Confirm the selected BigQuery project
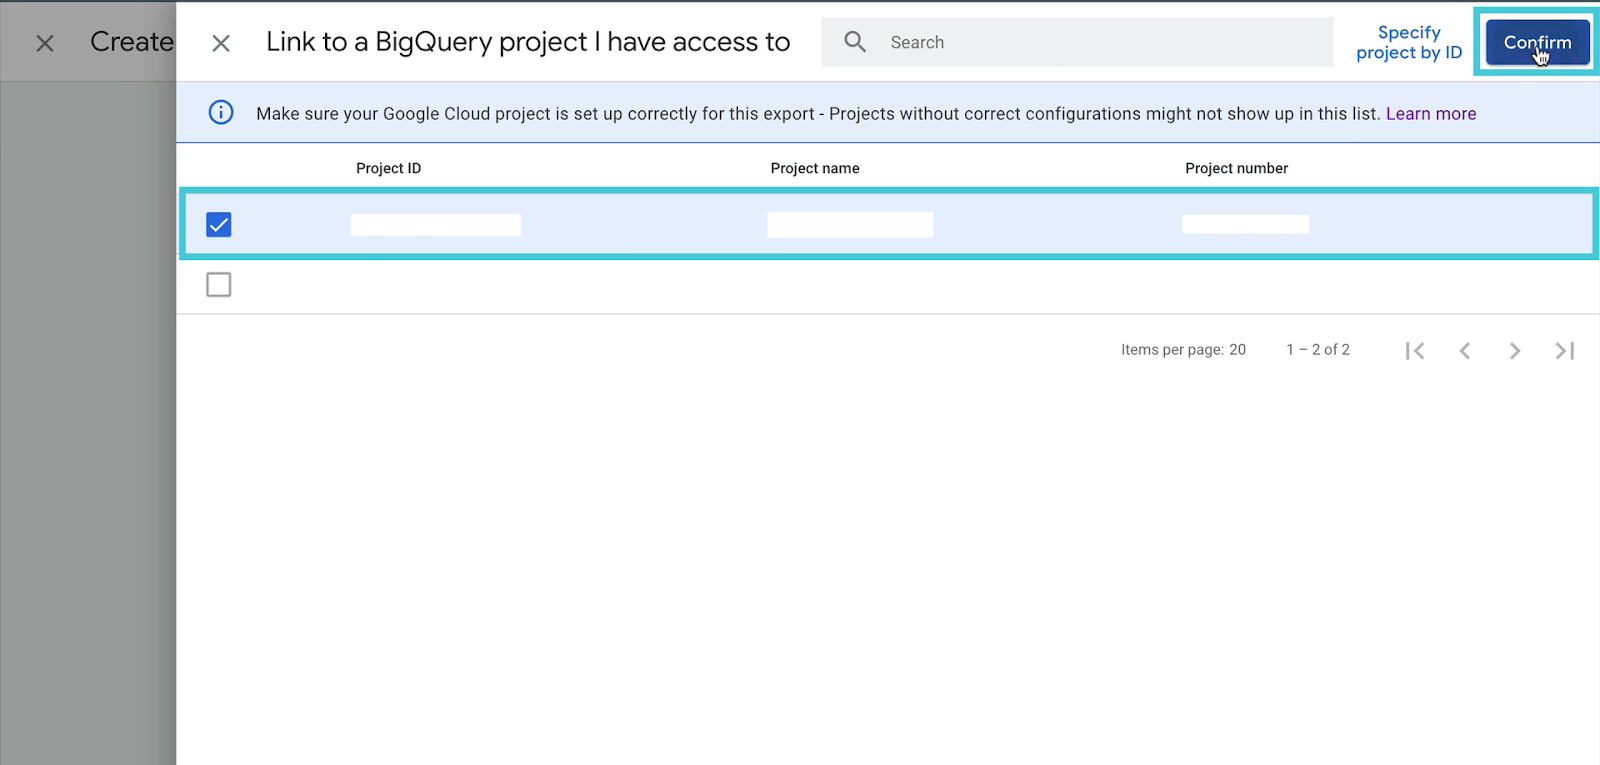The width and height of the screenshot is (1600, 765). [x=1537, y=42]
